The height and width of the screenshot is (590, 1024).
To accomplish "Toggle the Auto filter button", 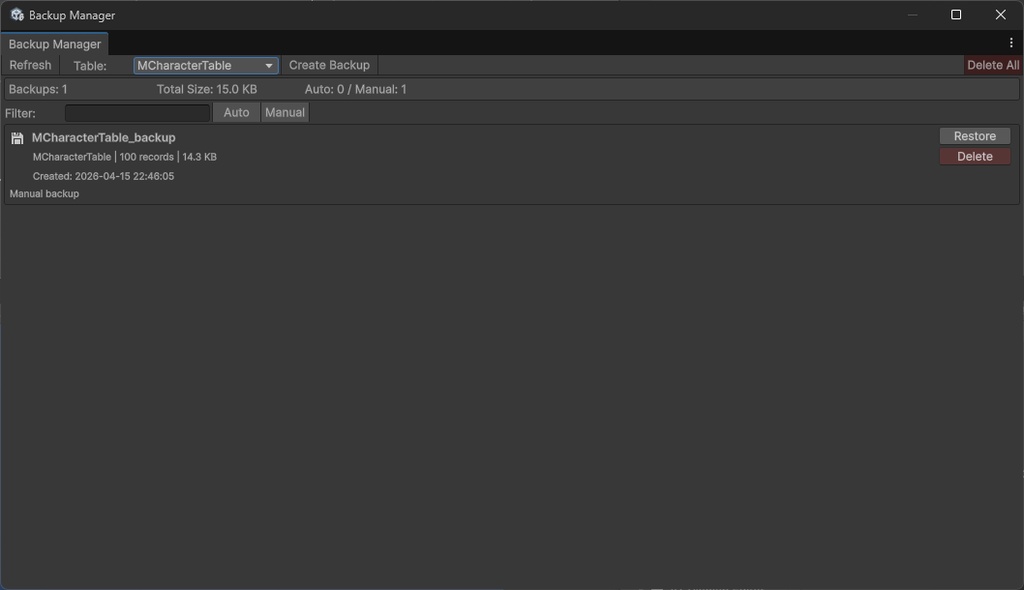I will click(x=236, y=112).
